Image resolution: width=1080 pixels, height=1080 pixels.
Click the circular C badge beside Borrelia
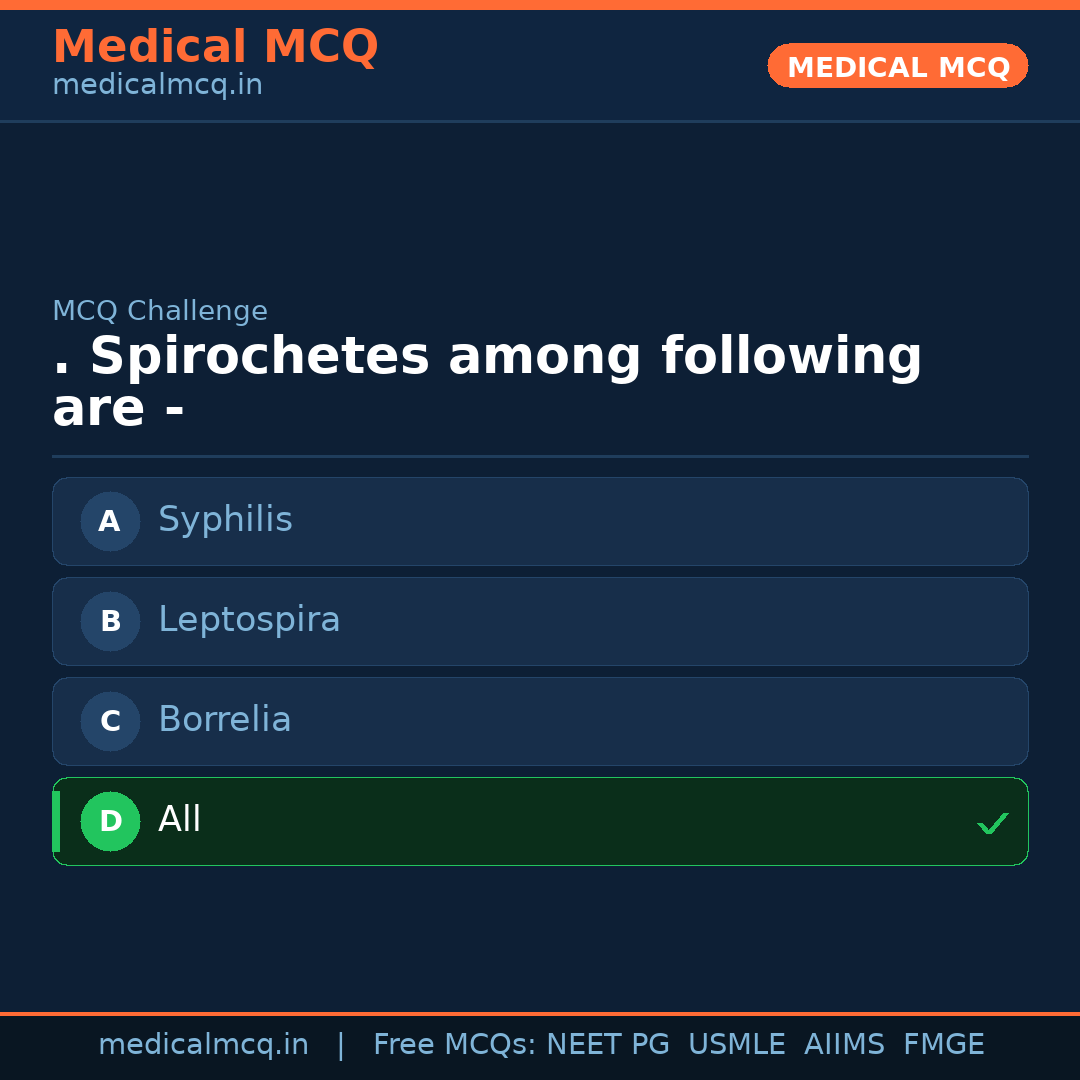click(x=110, y=721)
